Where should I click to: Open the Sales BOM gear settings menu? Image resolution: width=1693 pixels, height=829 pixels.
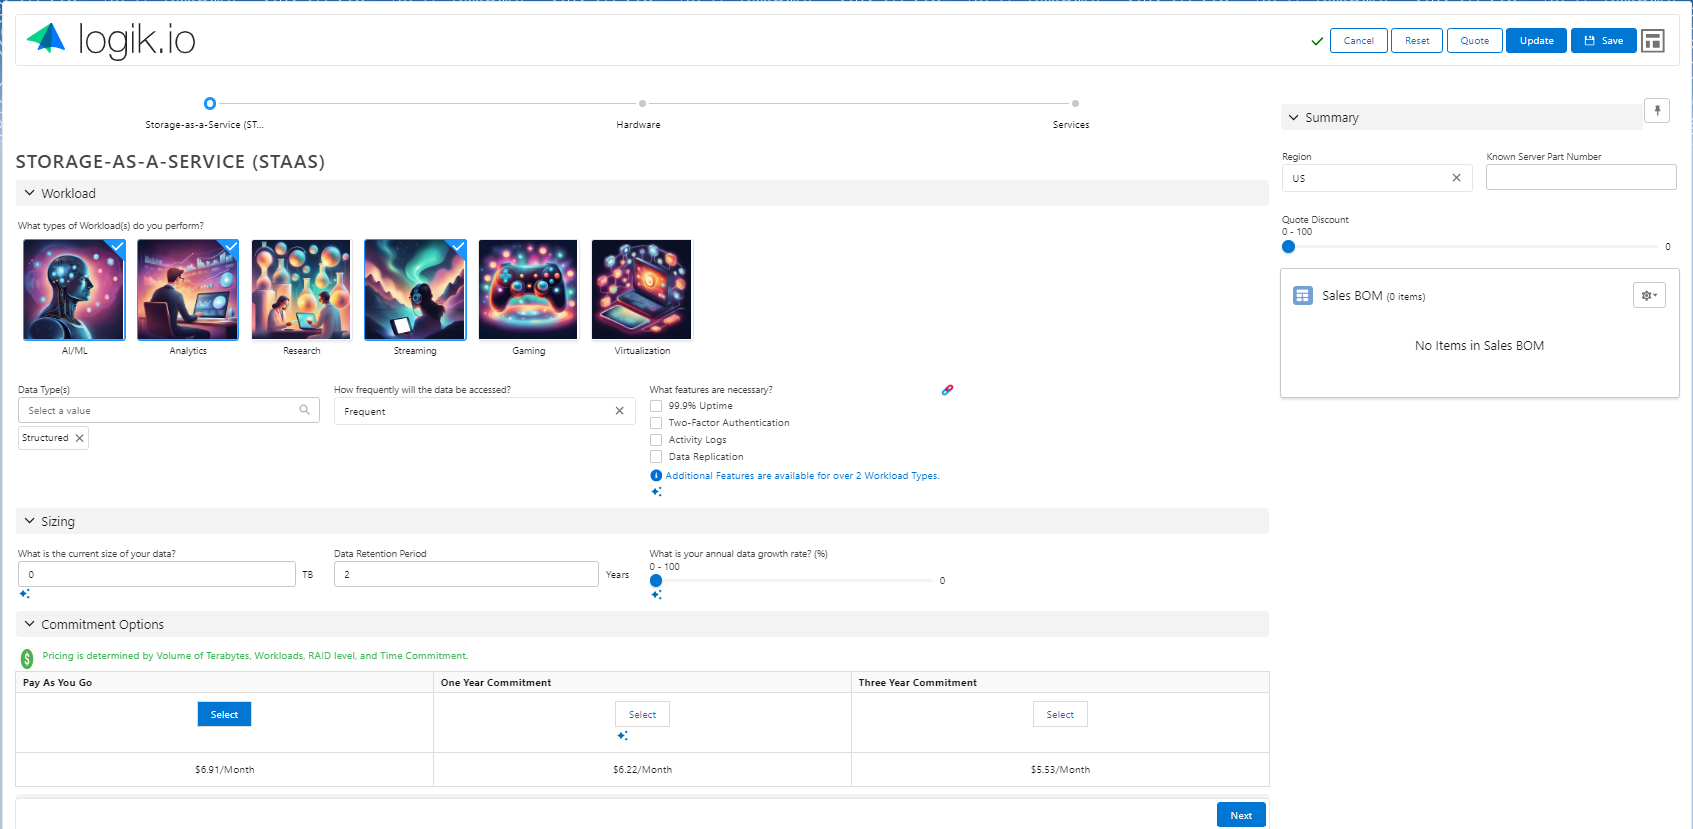click(1649, 295)
